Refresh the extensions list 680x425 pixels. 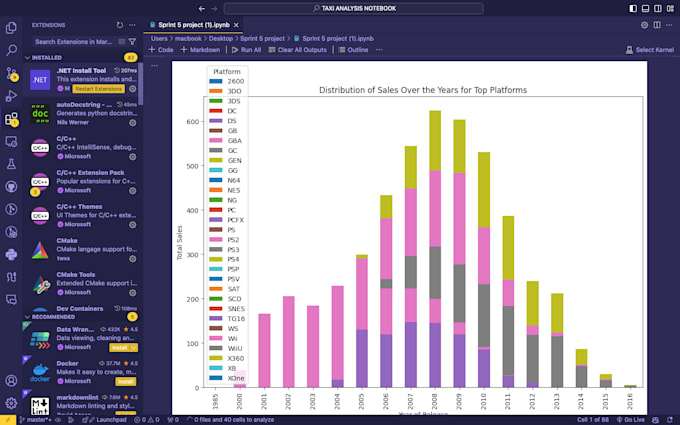[x=119, y=24]
